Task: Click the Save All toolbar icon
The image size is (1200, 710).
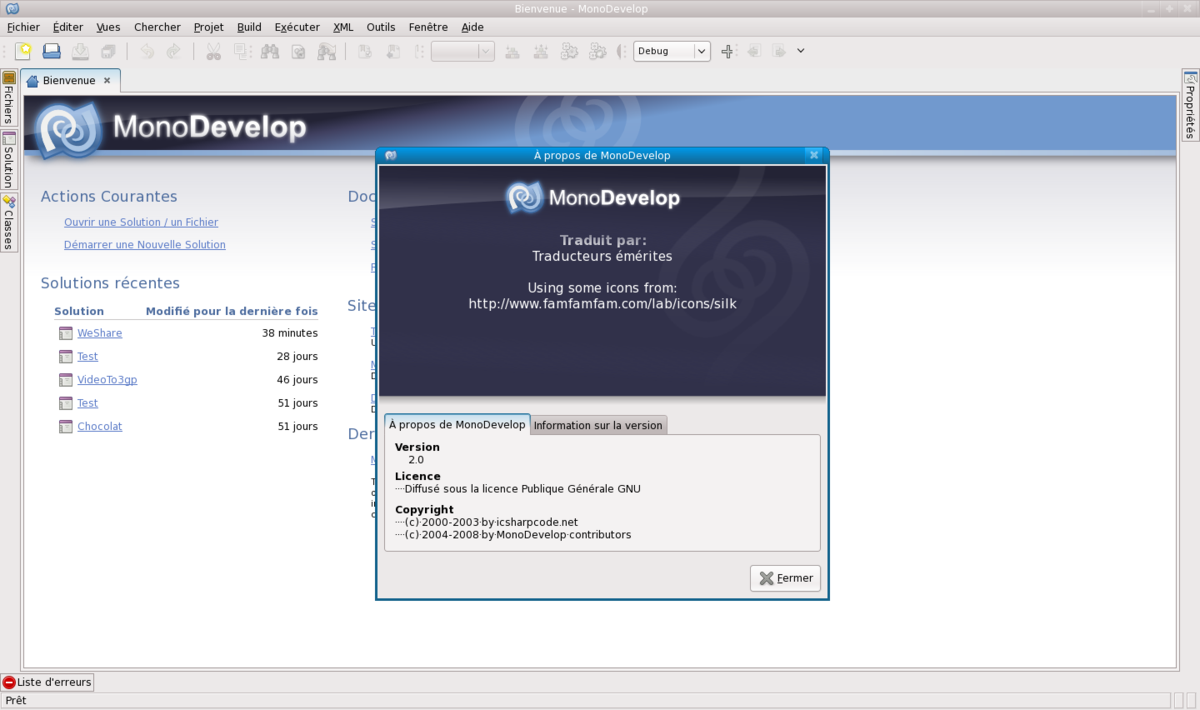Action: [x=108, y=51]
